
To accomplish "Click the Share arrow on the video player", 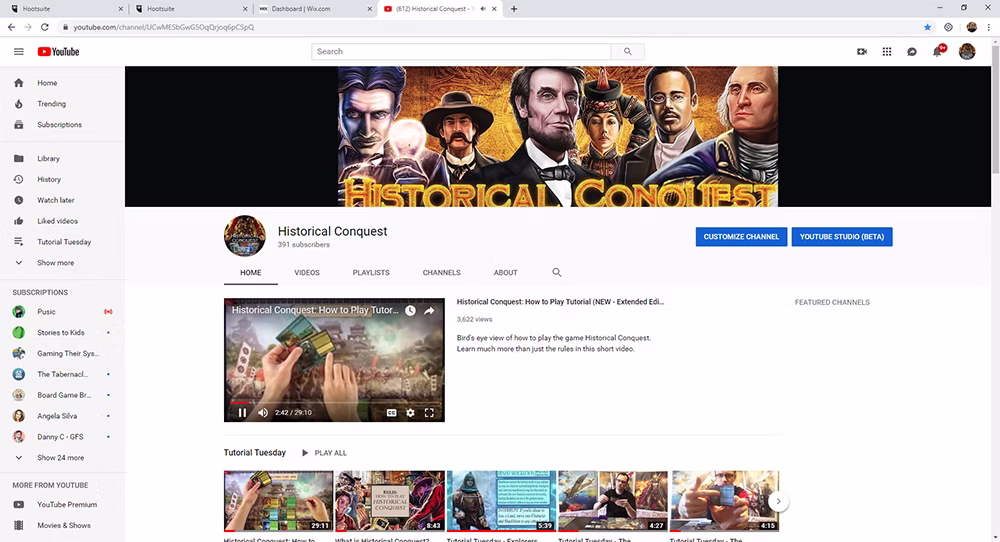I will pyautogui.click(x=429, y=311).
